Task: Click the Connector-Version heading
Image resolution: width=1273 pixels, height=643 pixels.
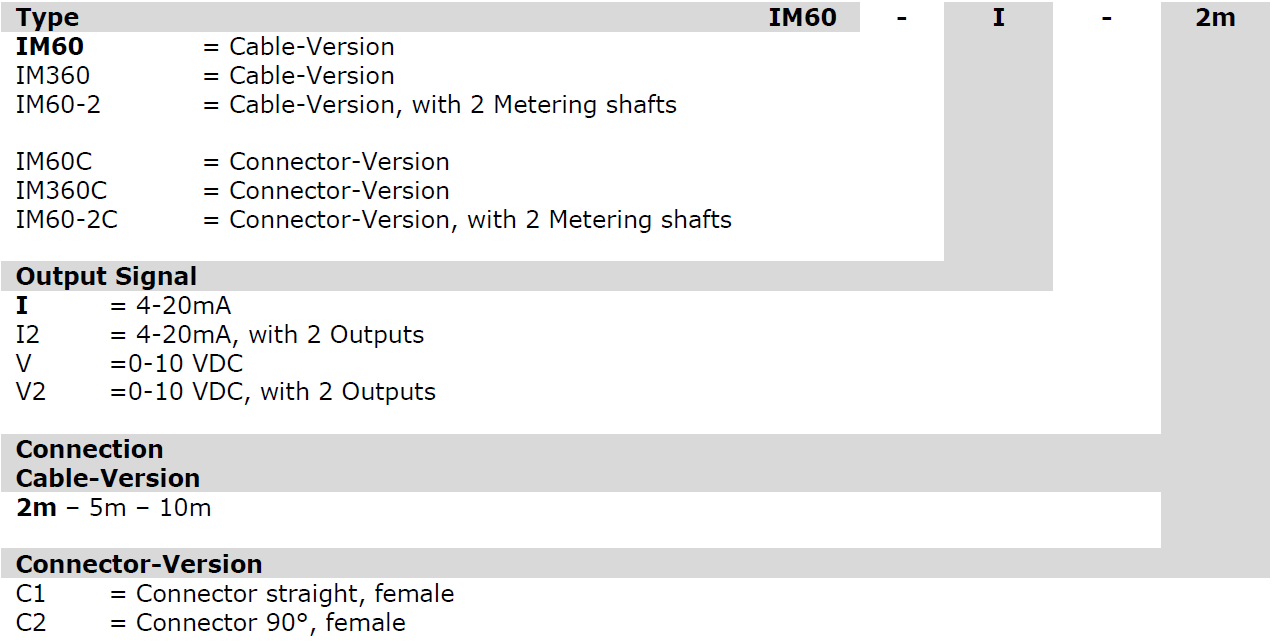Action: (x=138, y=564)
